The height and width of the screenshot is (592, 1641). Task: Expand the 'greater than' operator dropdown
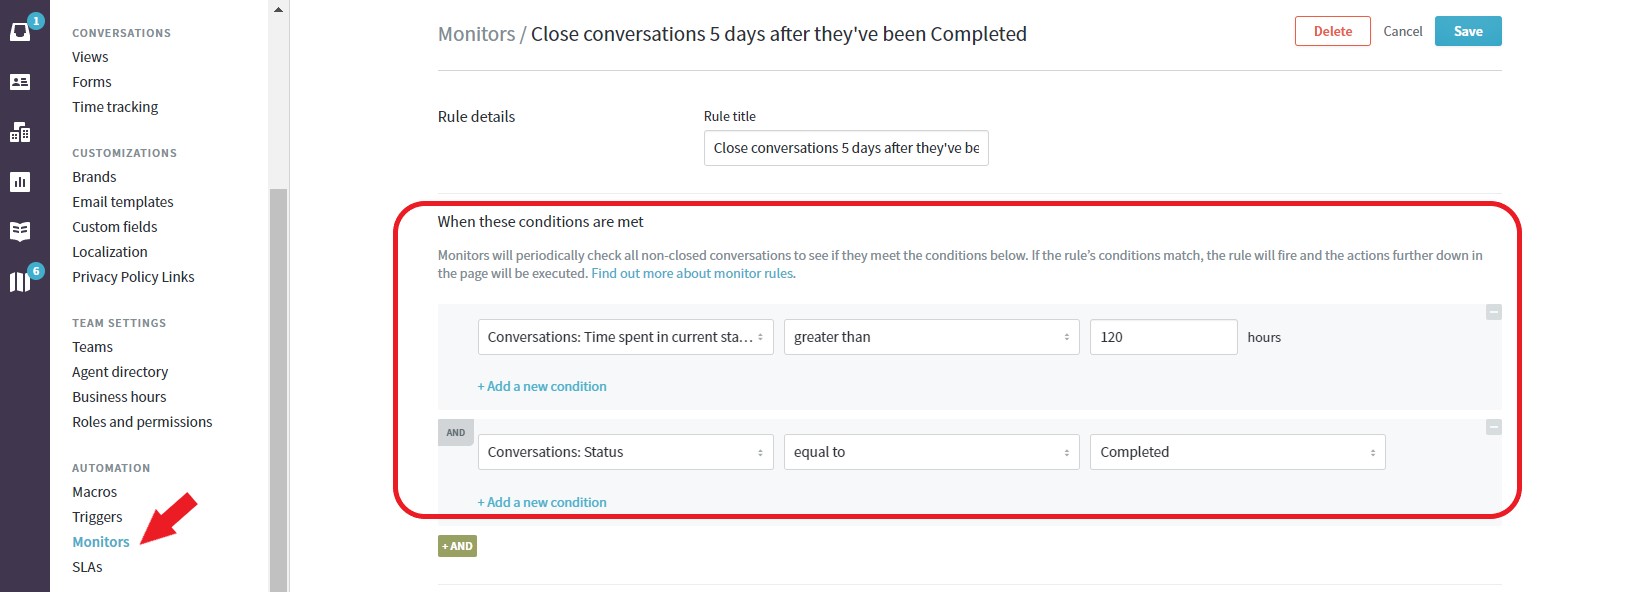tap(931, 337)
